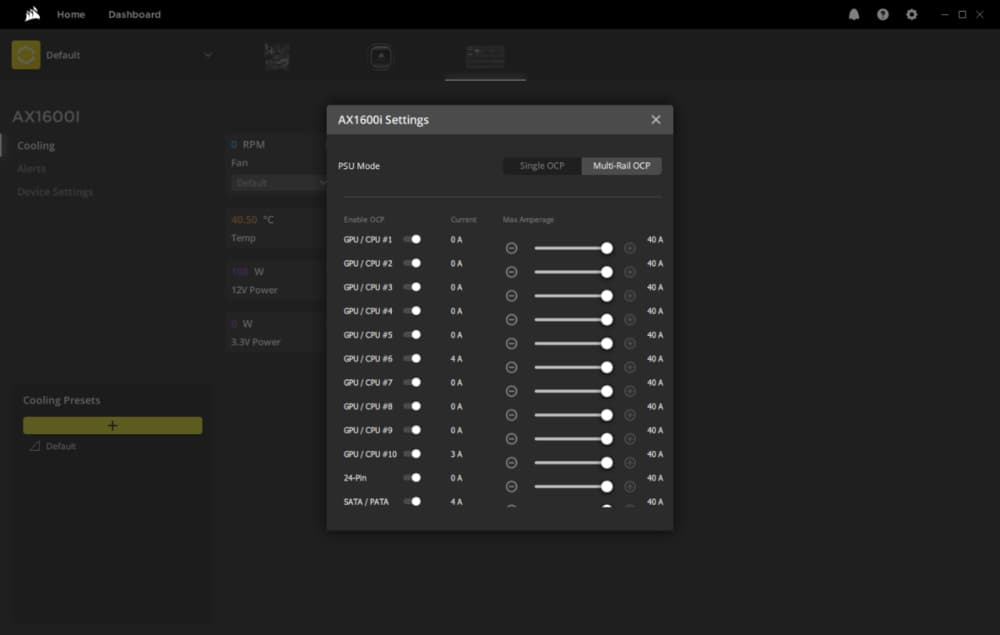
Task: Toggle OCP for GPU / CPU #3
Action: [x=412, y=287]
